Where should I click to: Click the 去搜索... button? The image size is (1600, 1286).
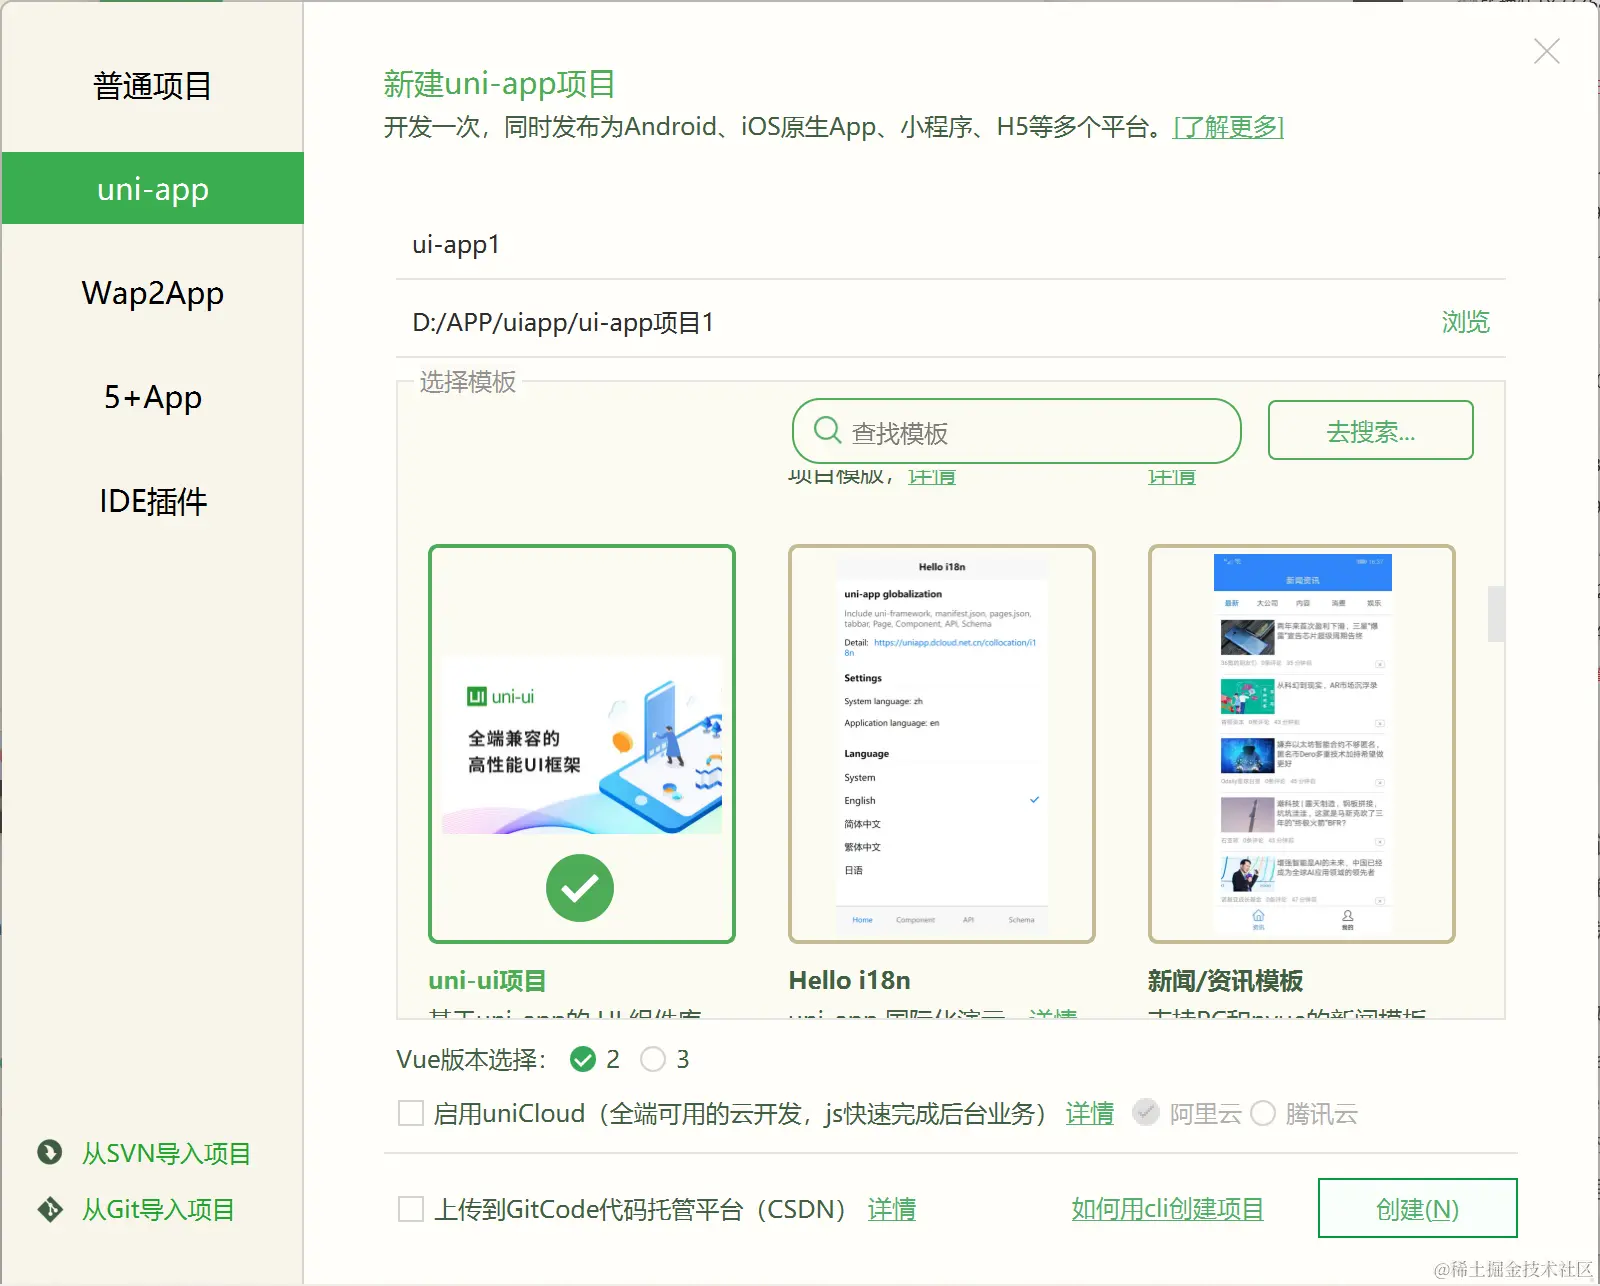1371,430
